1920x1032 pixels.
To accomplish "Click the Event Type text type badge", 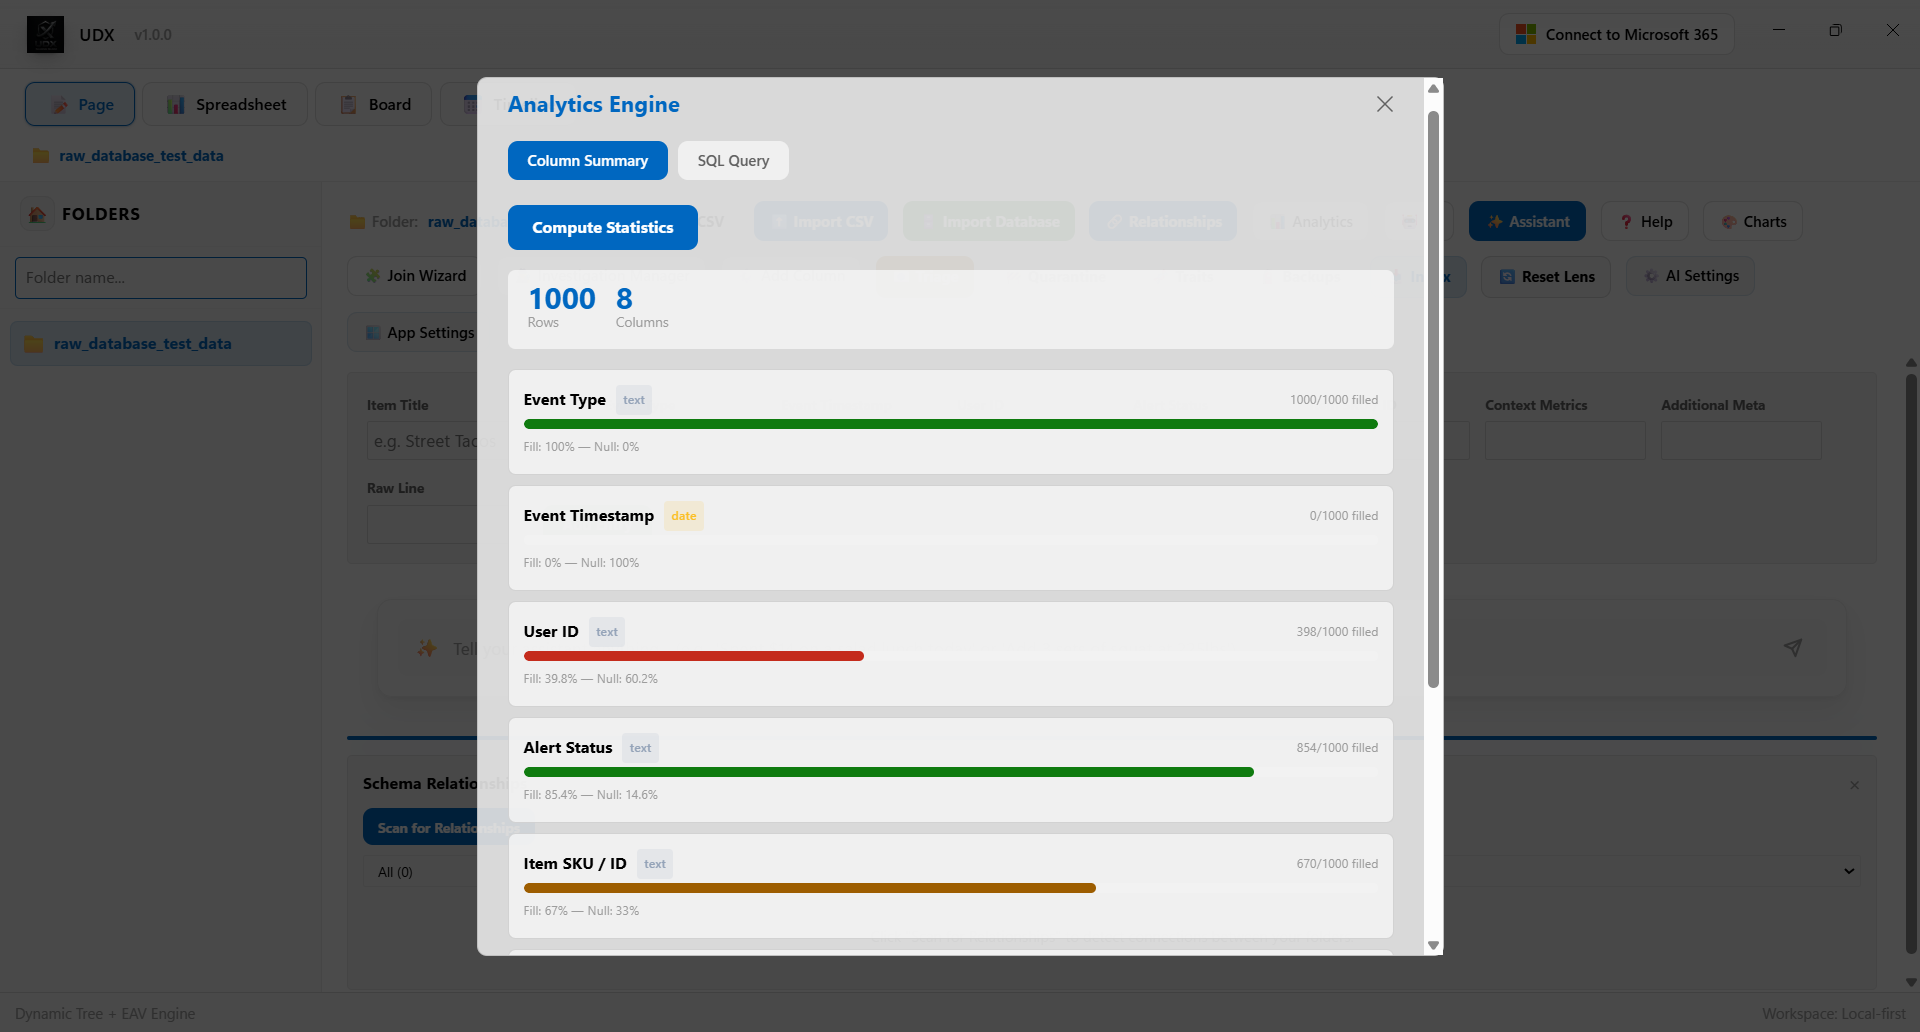I will click(x=634, y=400).
